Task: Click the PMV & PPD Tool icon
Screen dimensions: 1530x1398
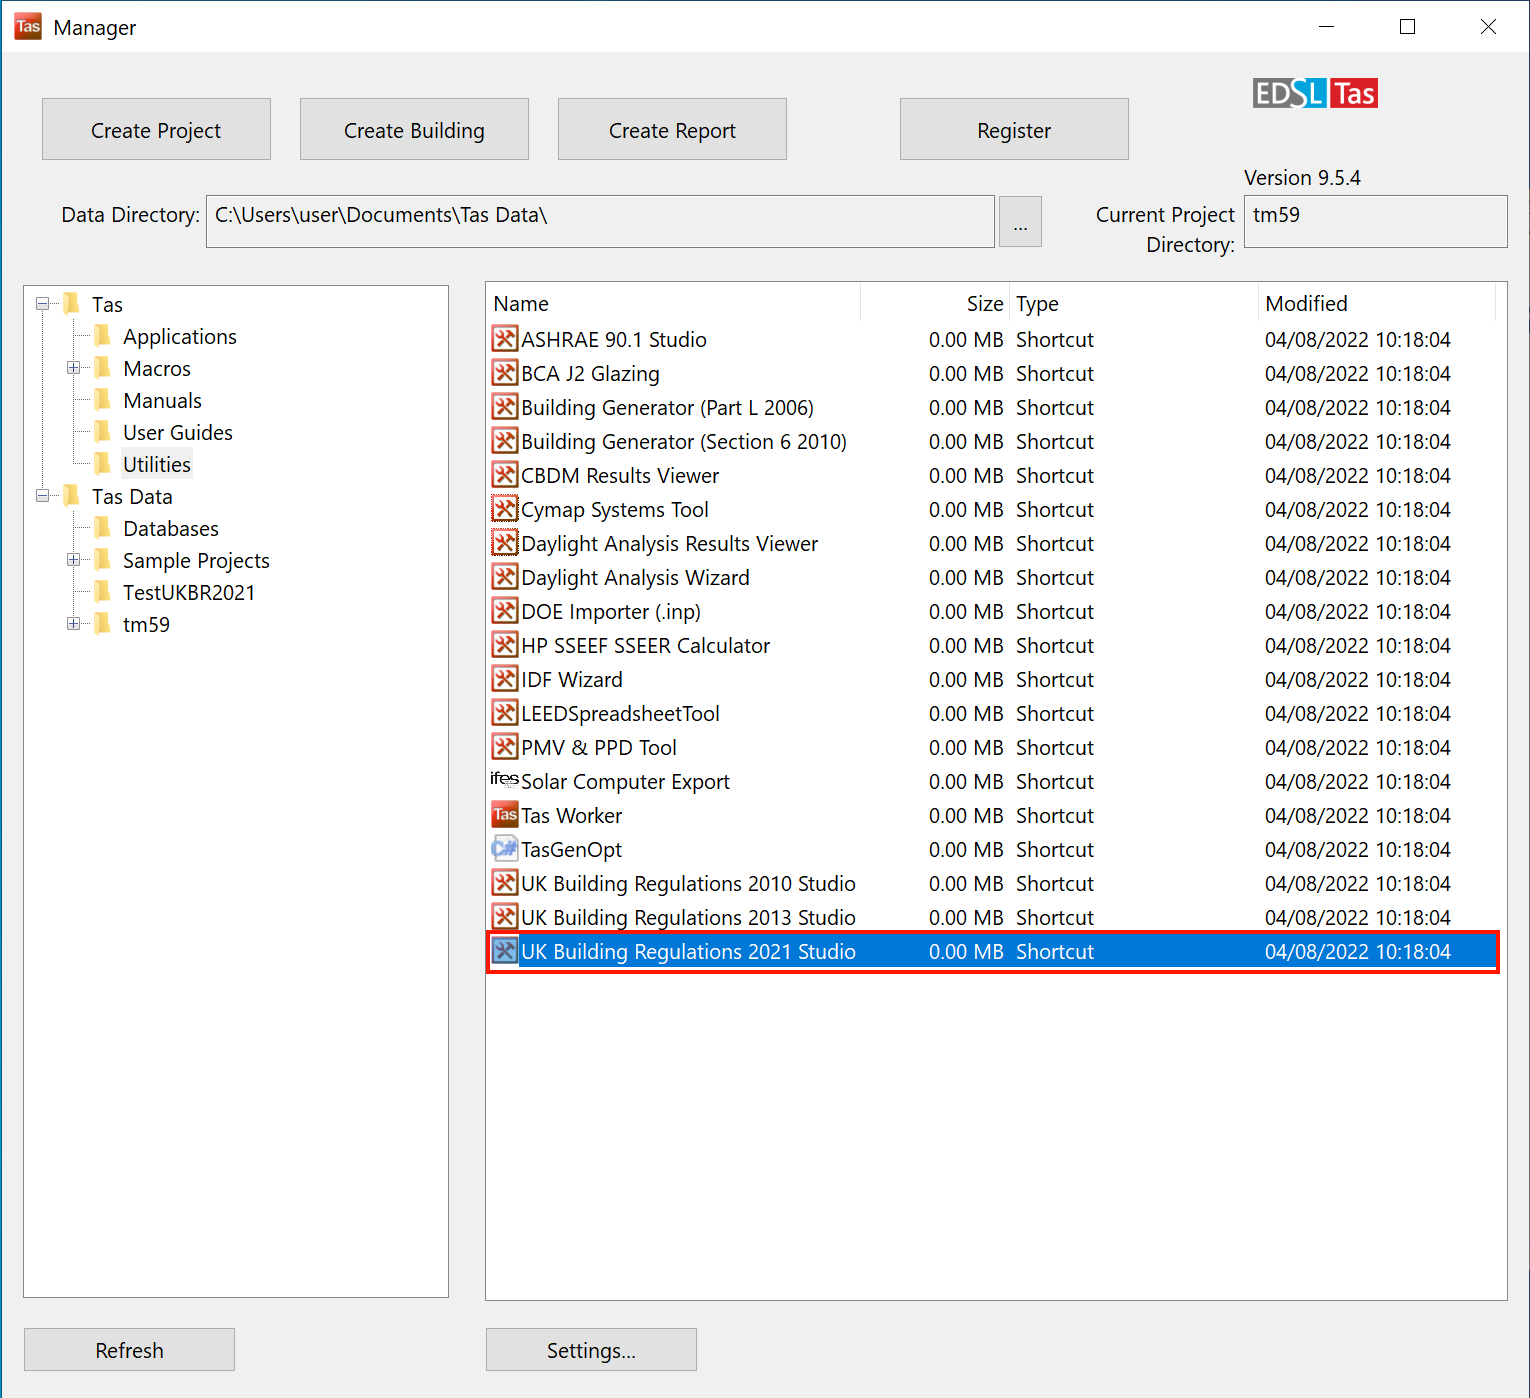Action: 505,747
